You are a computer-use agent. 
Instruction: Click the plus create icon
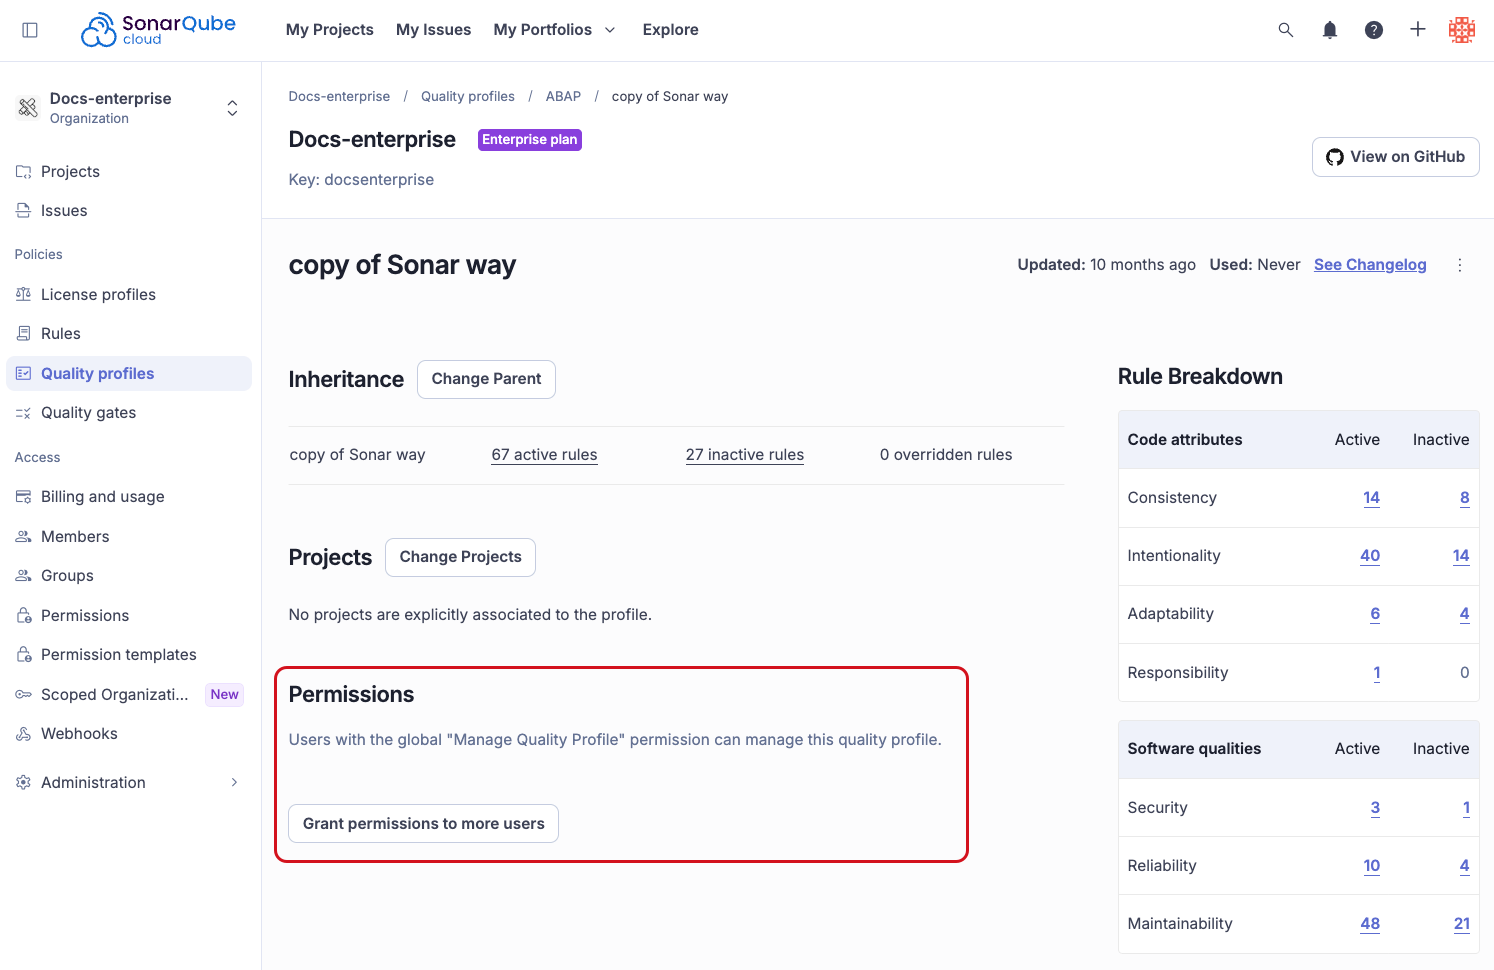1418,30
